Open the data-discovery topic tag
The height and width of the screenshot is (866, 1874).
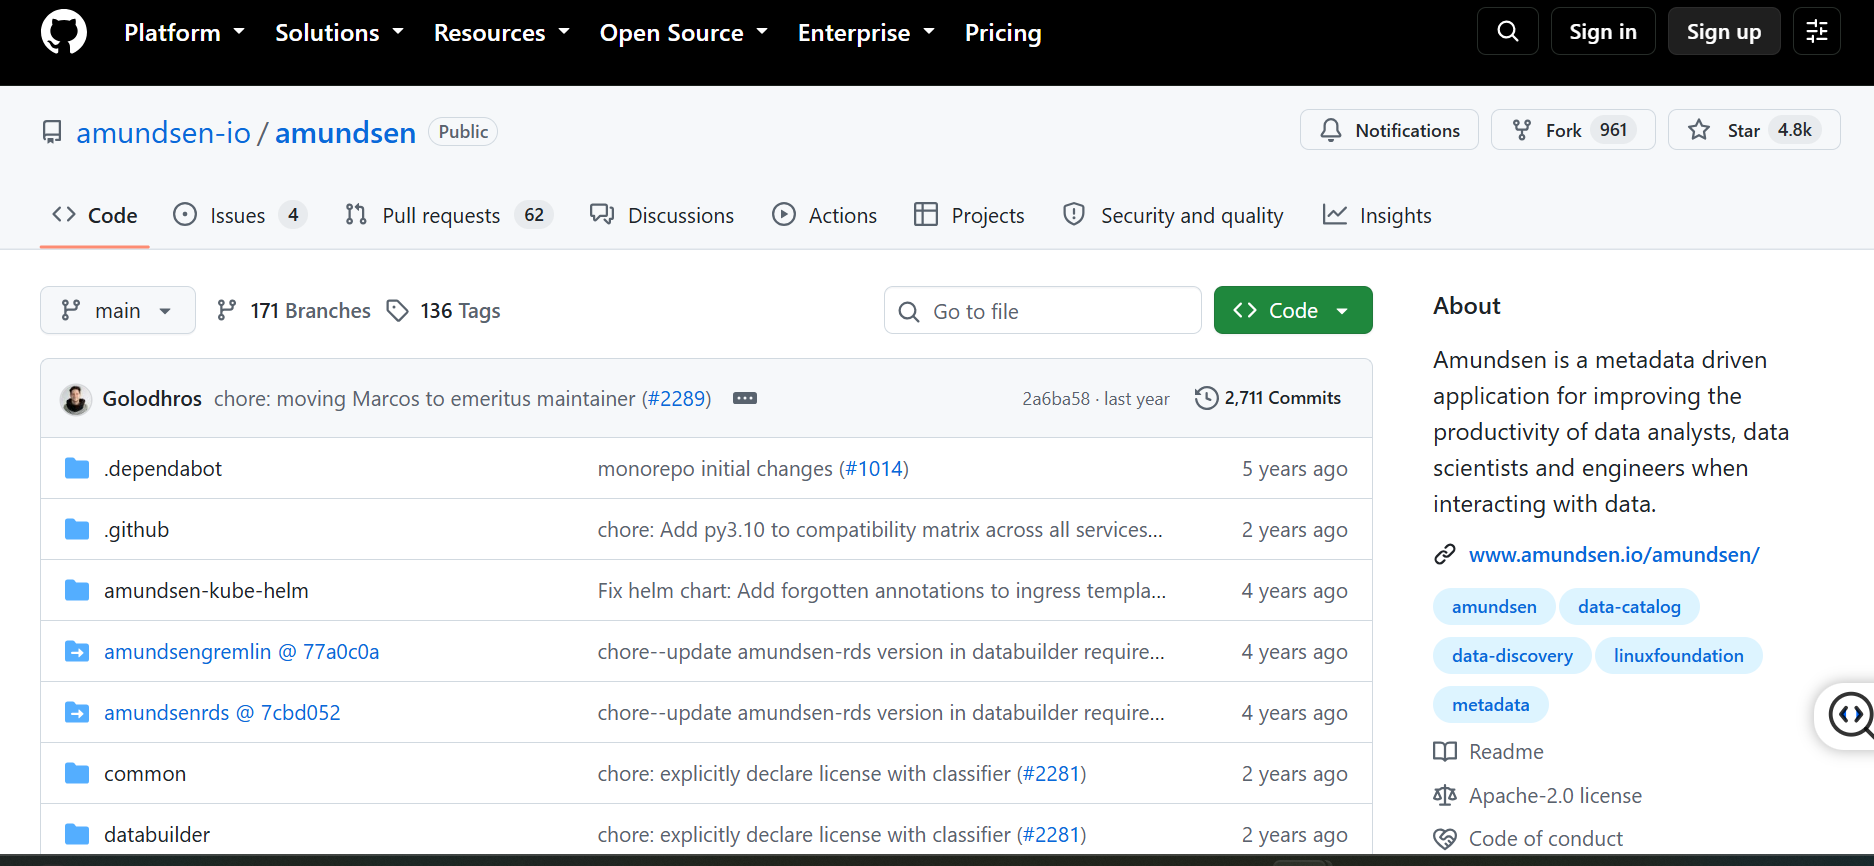coord(1512,655)
